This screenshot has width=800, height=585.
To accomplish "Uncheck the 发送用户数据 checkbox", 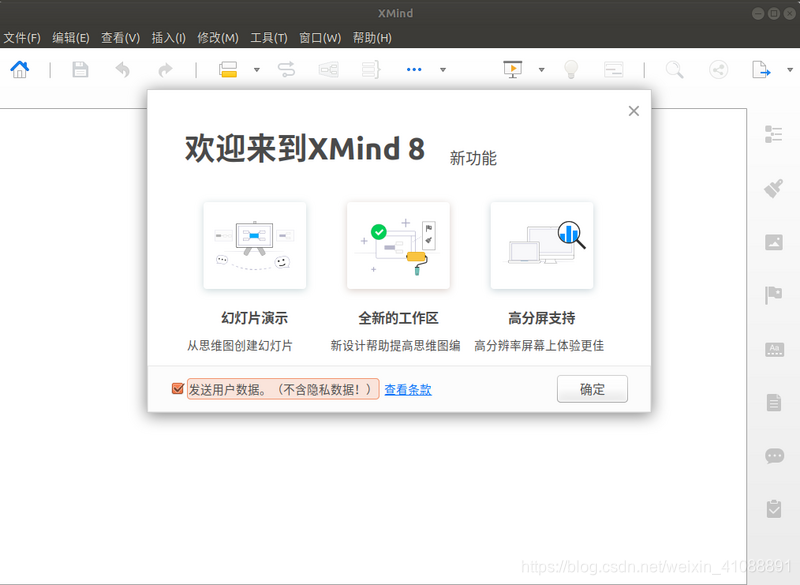I will [x=178, y=389].
